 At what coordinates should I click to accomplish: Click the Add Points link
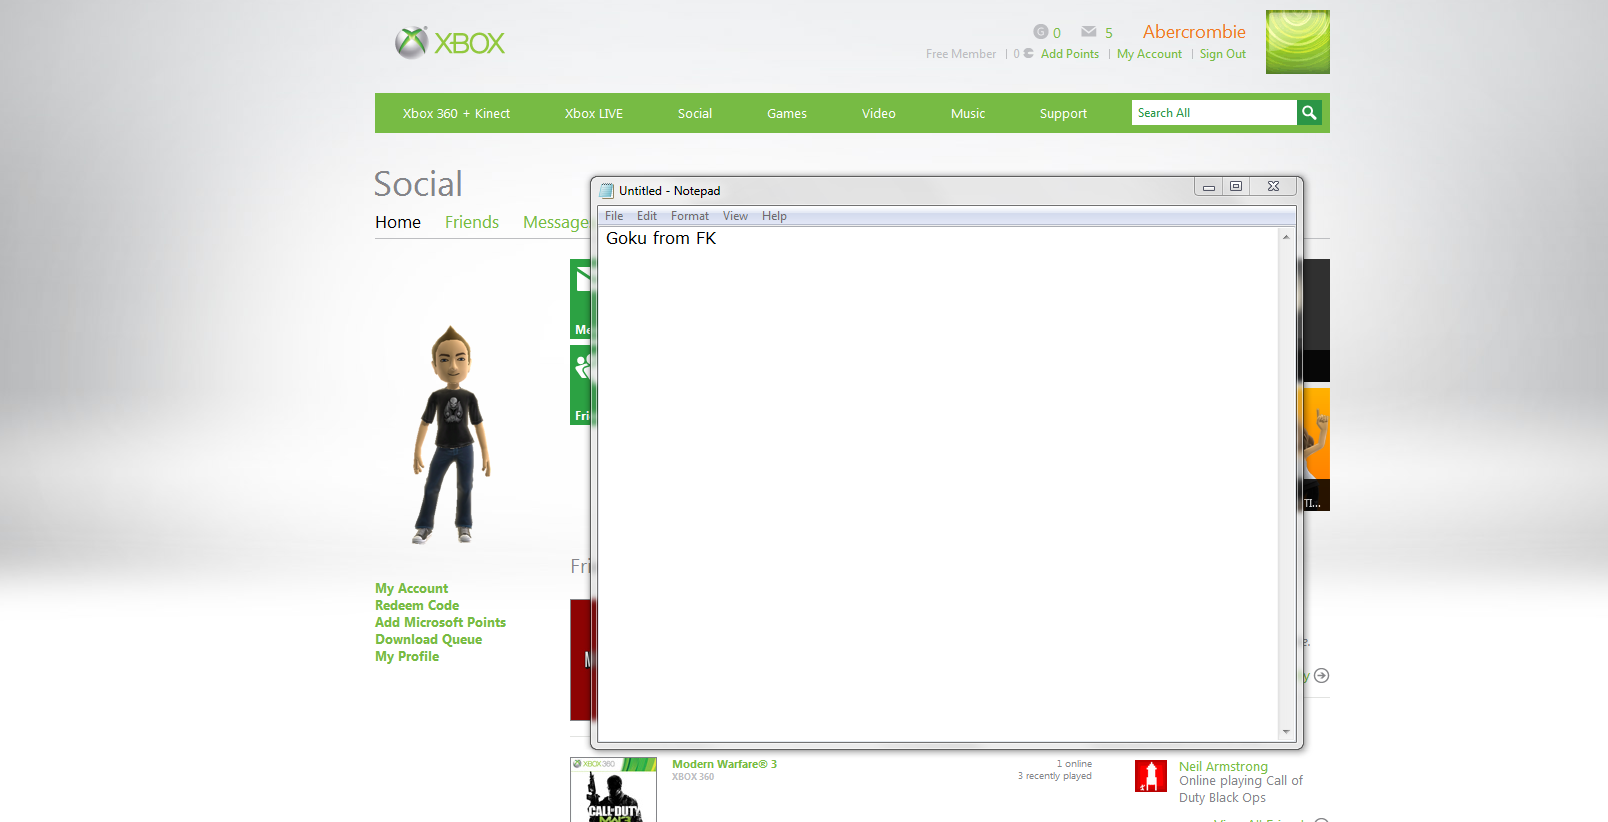[1070, 54]
